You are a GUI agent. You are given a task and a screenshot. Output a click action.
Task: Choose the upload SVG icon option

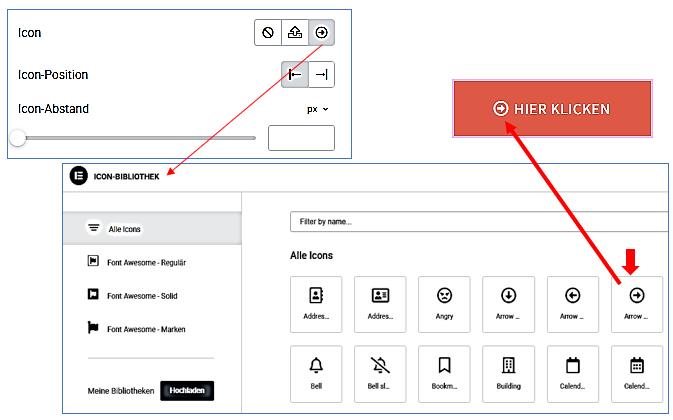(295, 33)
